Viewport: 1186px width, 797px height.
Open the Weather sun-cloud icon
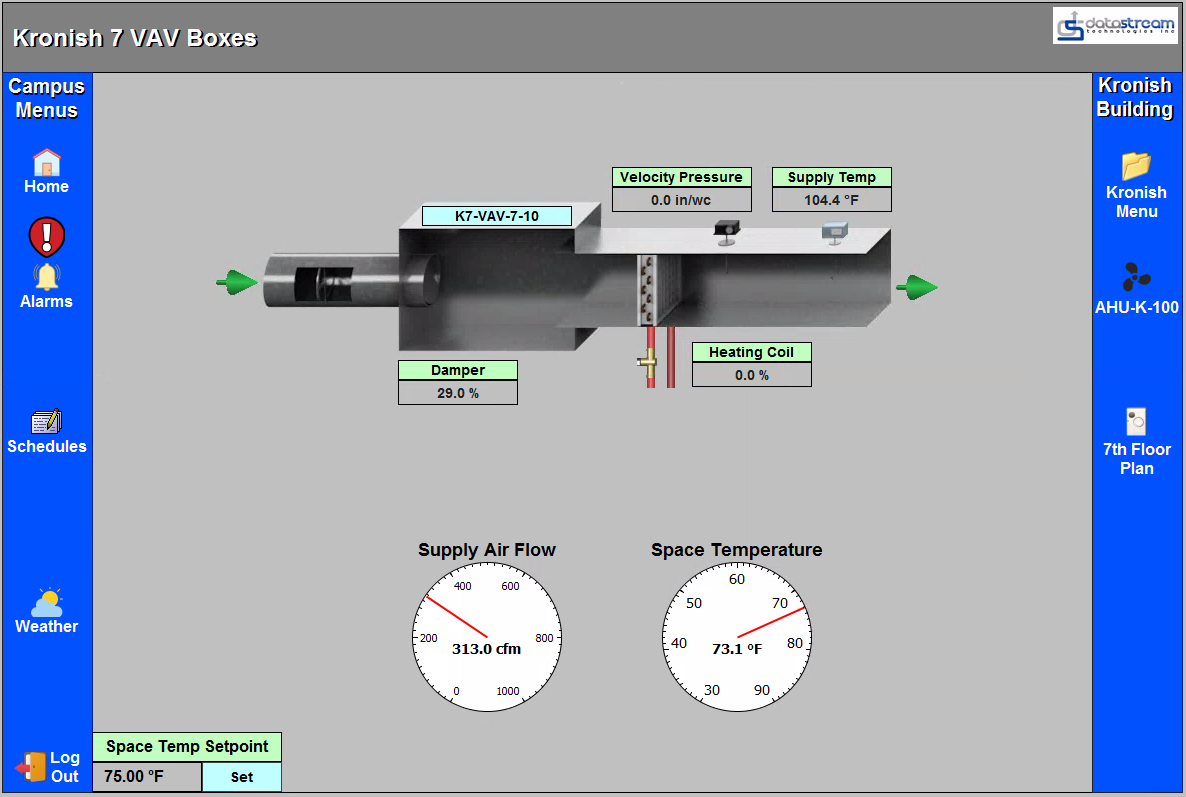coord(47,602)
